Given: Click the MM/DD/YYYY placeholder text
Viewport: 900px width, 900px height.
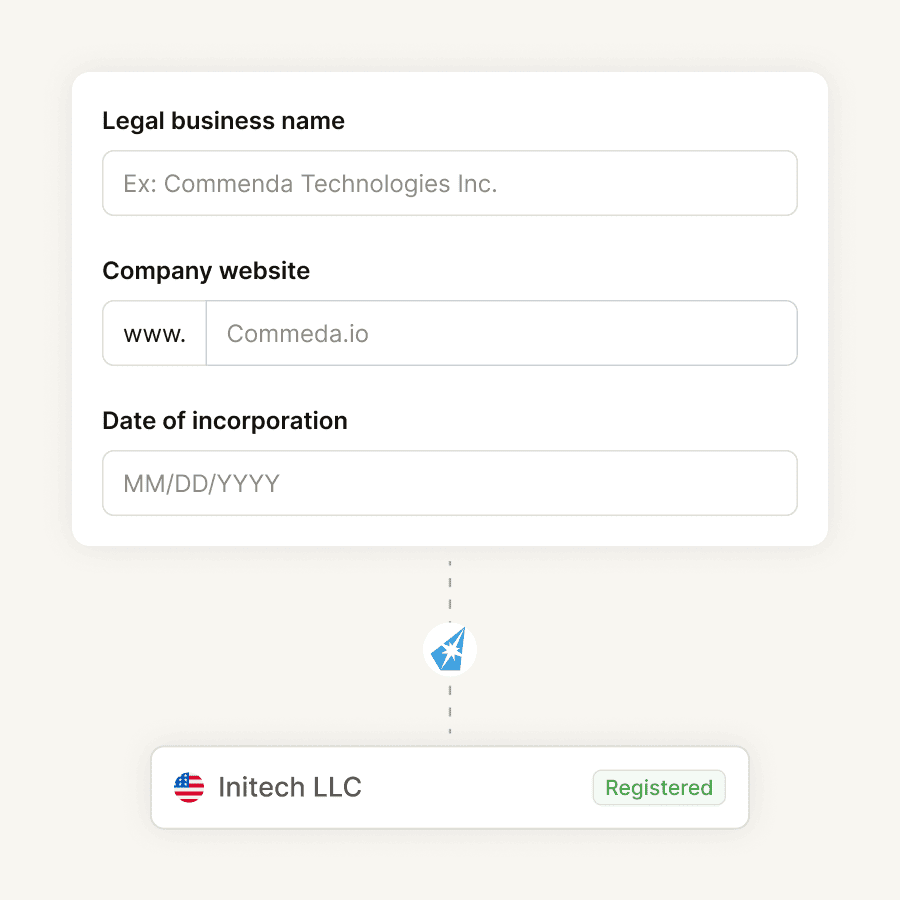Looking at the screenshot, I should [x=201, y=484].
